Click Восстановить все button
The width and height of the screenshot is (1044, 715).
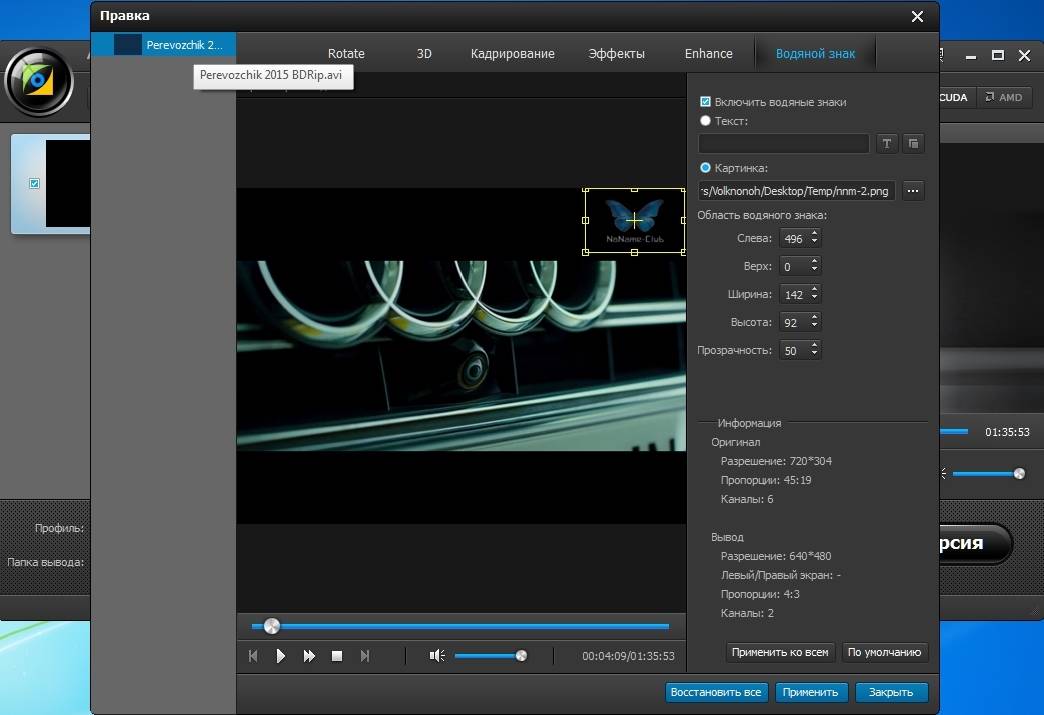point(716,692)
